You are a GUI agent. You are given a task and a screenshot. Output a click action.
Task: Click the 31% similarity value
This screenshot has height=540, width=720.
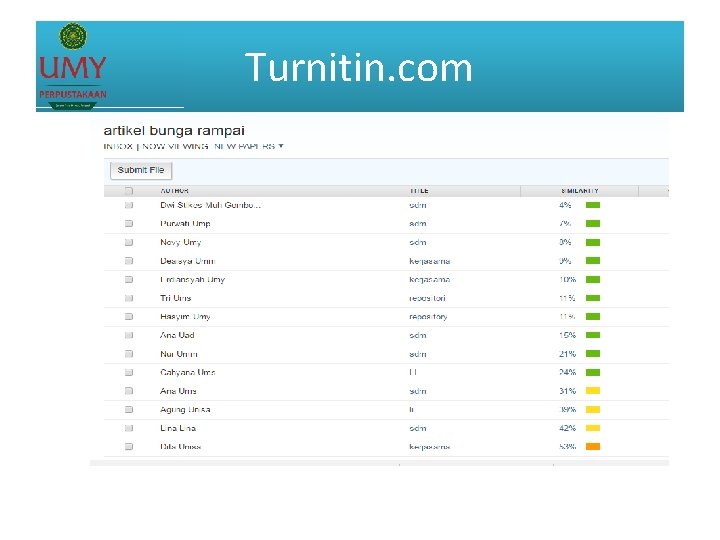click(568, 391)
